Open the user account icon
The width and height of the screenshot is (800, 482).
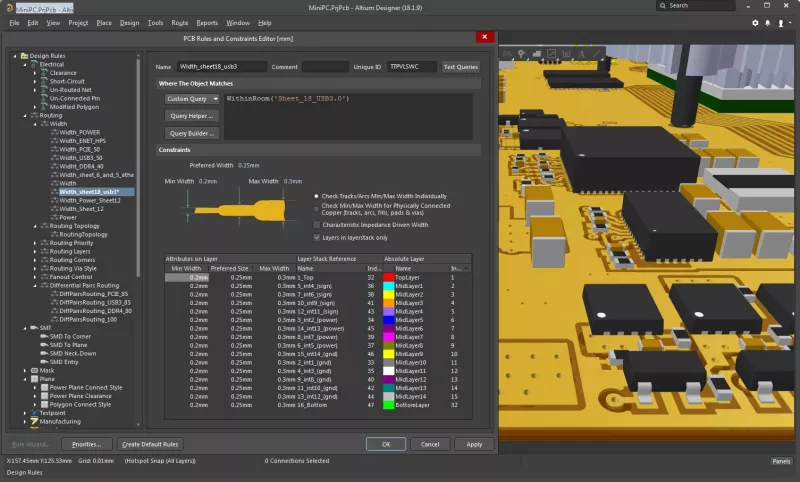781,23
